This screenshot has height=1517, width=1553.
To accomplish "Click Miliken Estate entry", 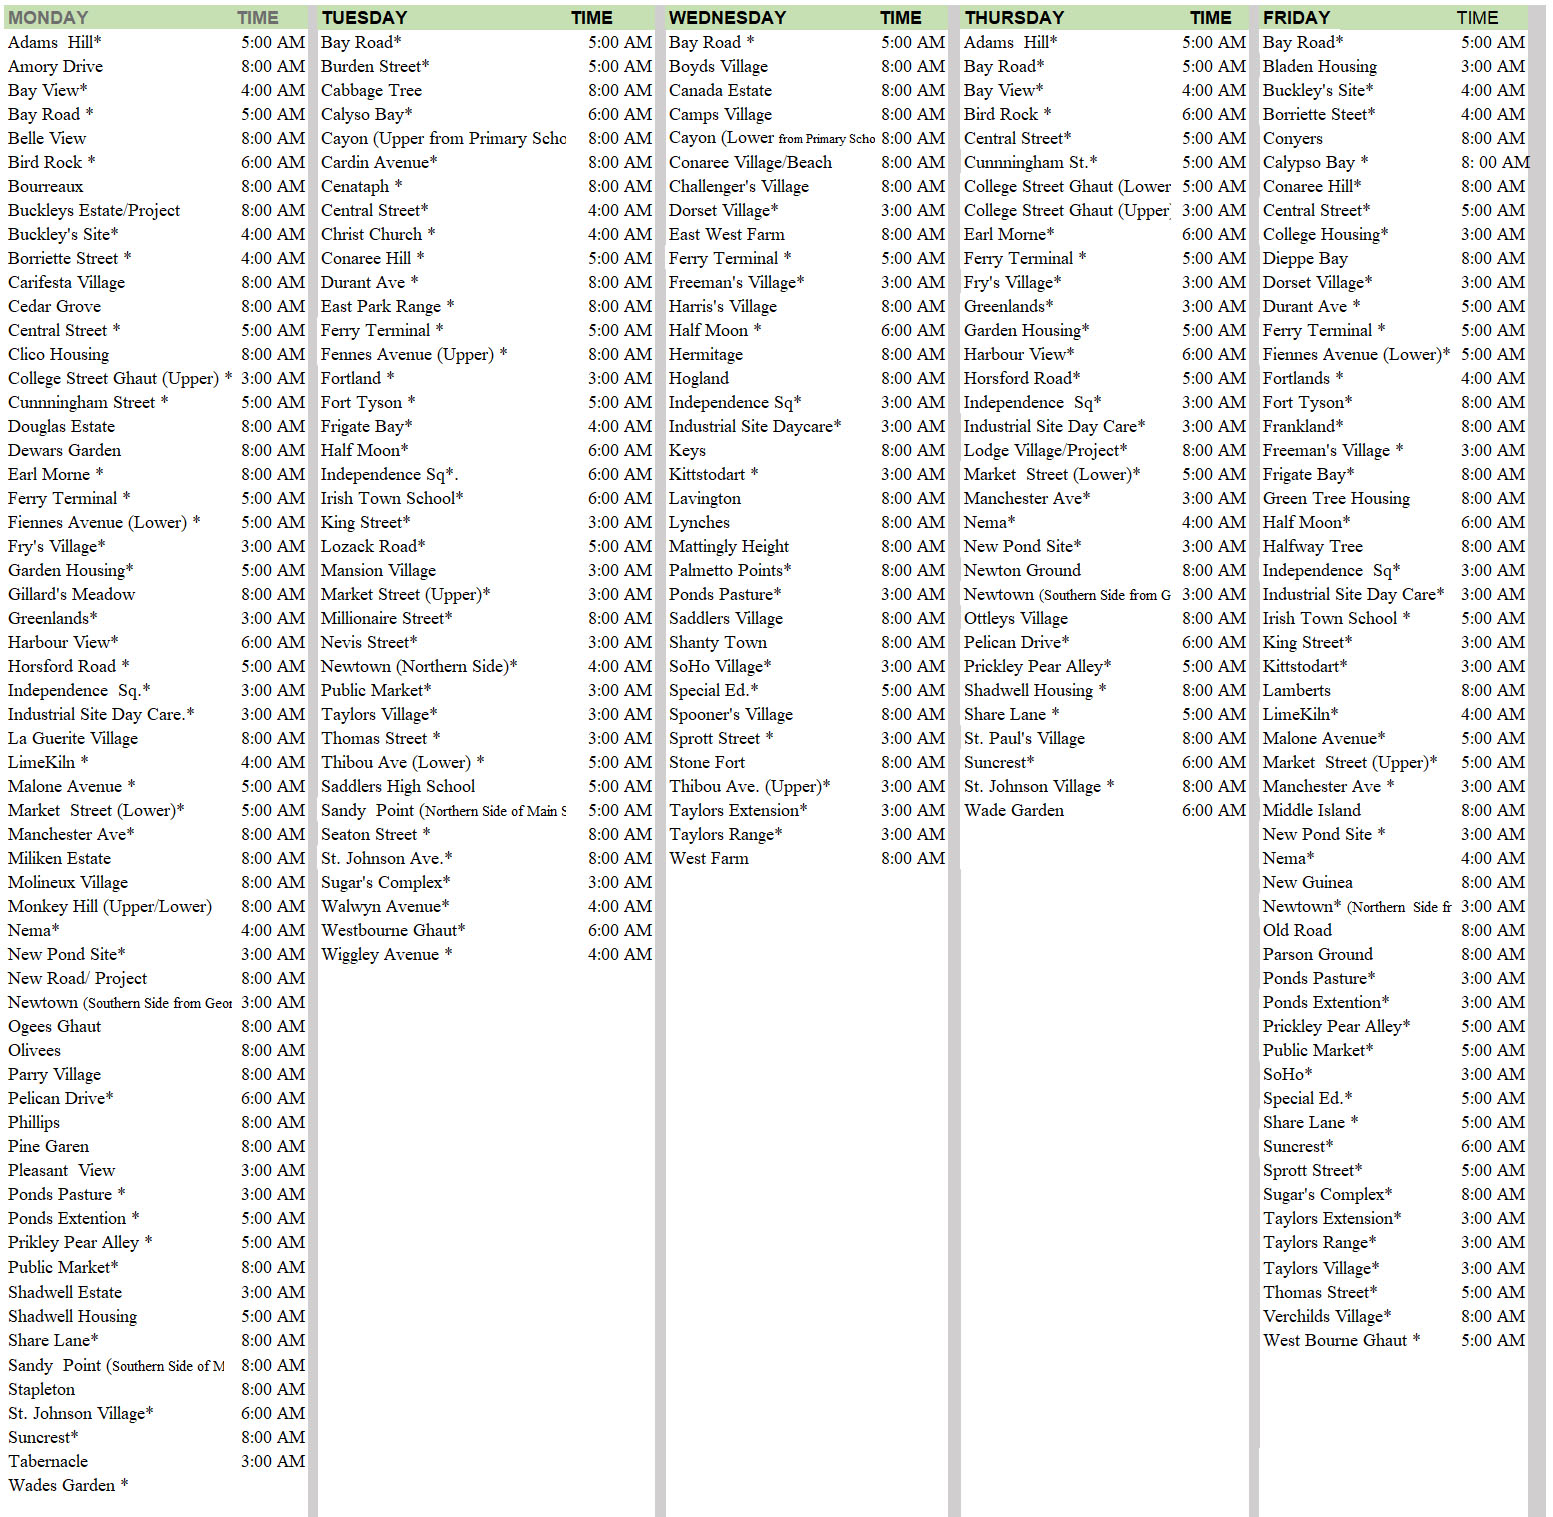I will (x=59, y=858).
